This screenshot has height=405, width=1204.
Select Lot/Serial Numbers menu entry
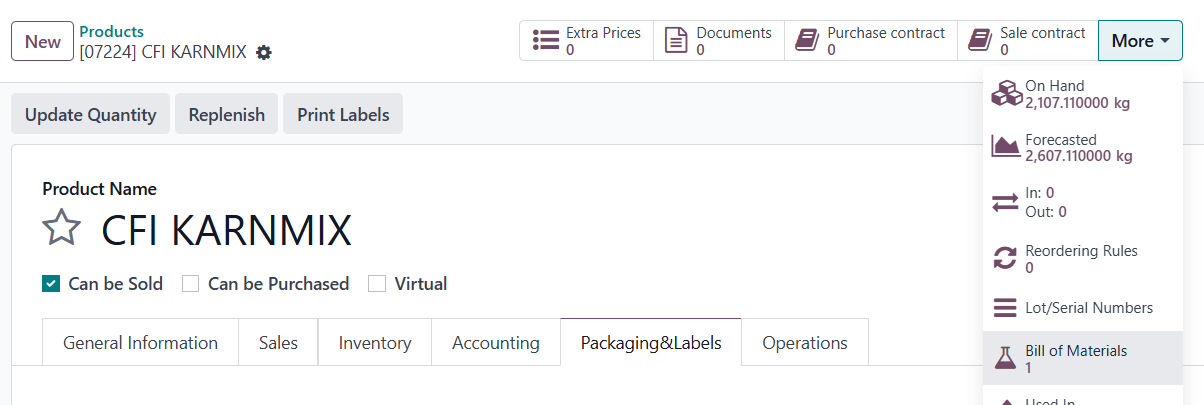pyautogui.click(x=1088, y=308)
